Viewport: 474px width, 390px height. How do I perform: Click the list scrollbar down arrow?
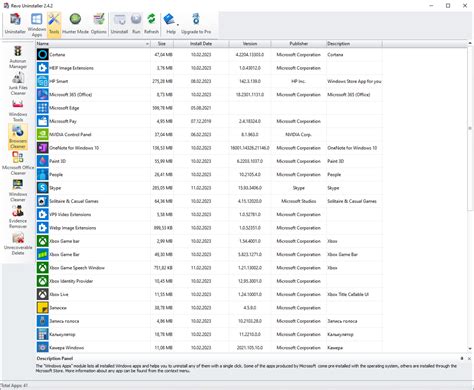[x=470, y=349]
